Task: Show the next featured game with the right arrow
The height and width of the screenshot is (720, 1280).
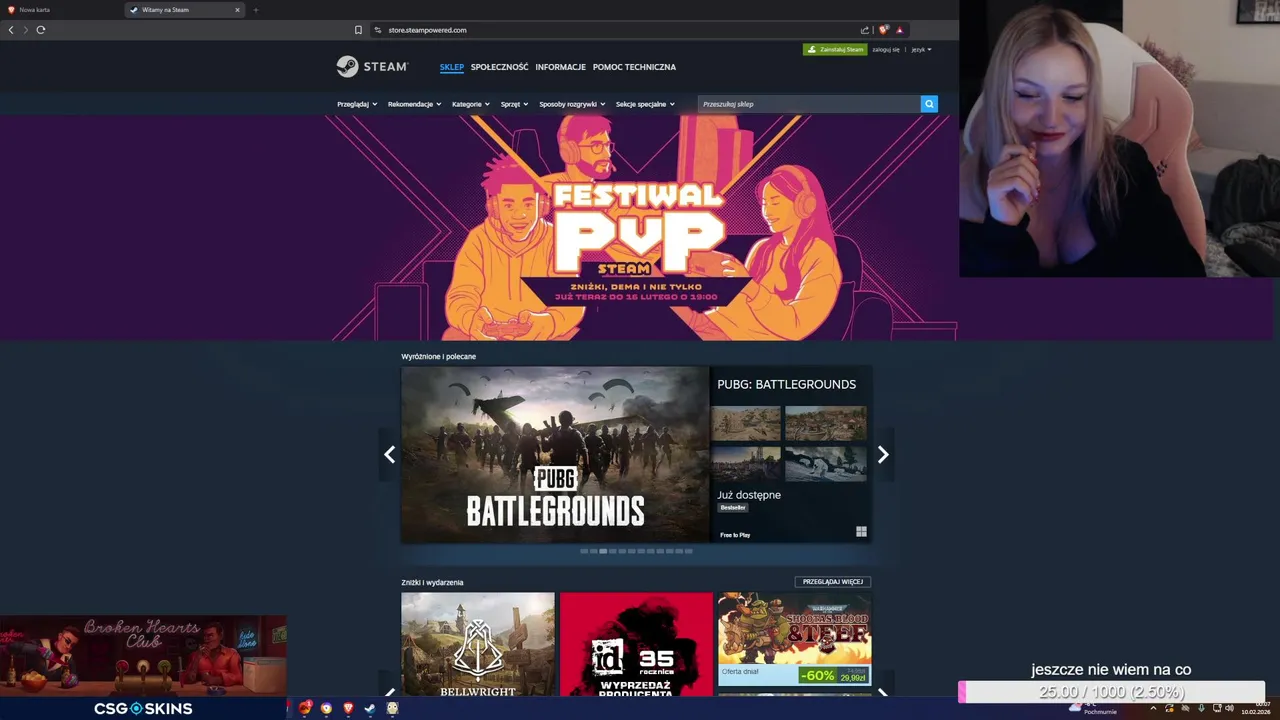Action: tap(883, 455)
